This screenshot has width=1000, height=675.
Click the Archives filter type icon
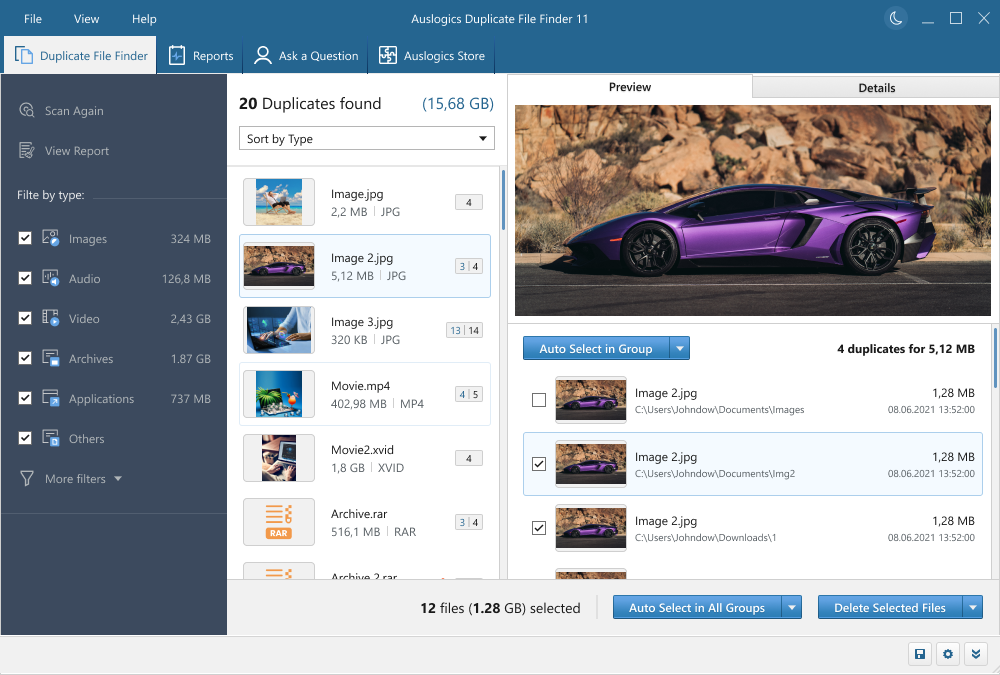click(x=50, y=358)
